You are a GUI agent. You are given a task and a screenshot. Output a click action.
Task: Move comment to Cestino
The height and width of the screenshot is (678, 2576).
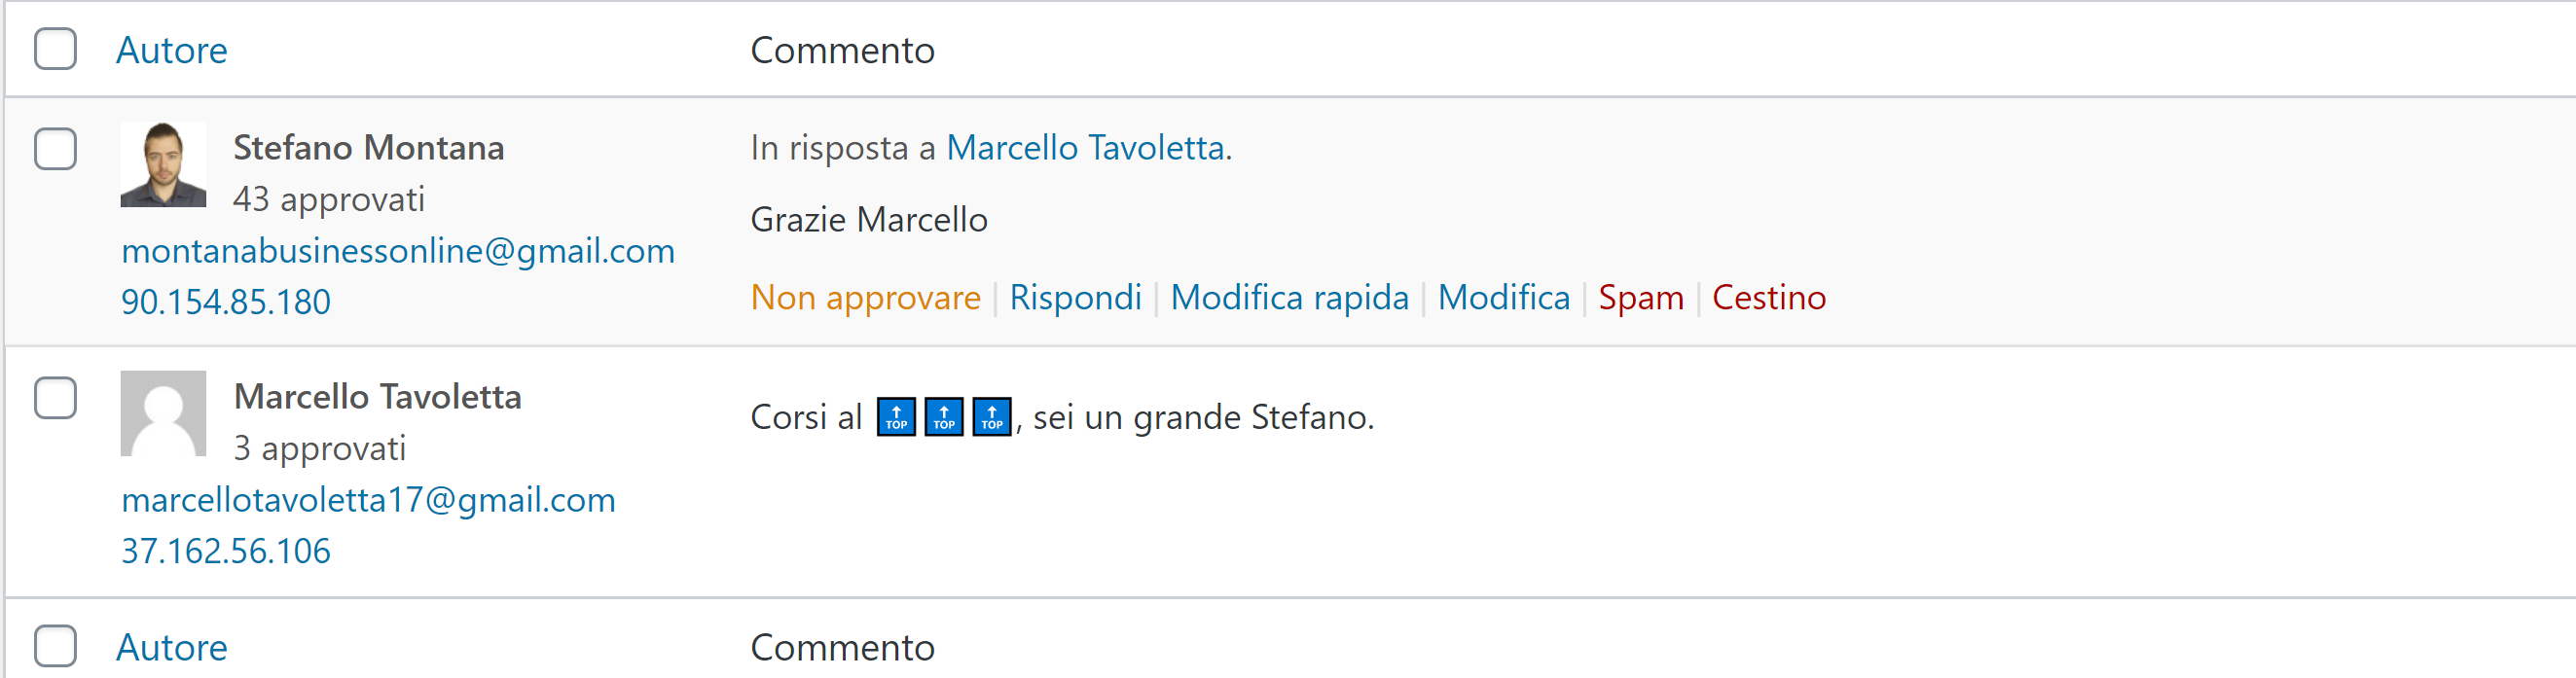1768,297
